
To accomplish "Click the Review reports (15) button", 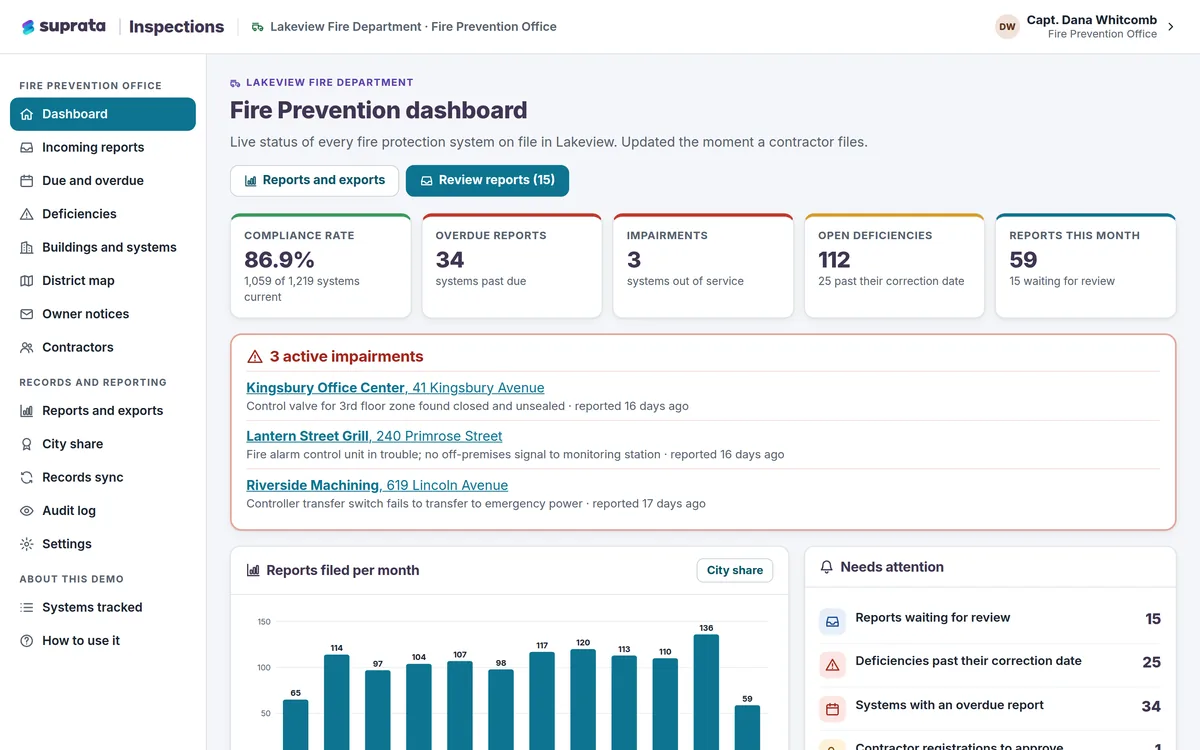I will 487,181.
